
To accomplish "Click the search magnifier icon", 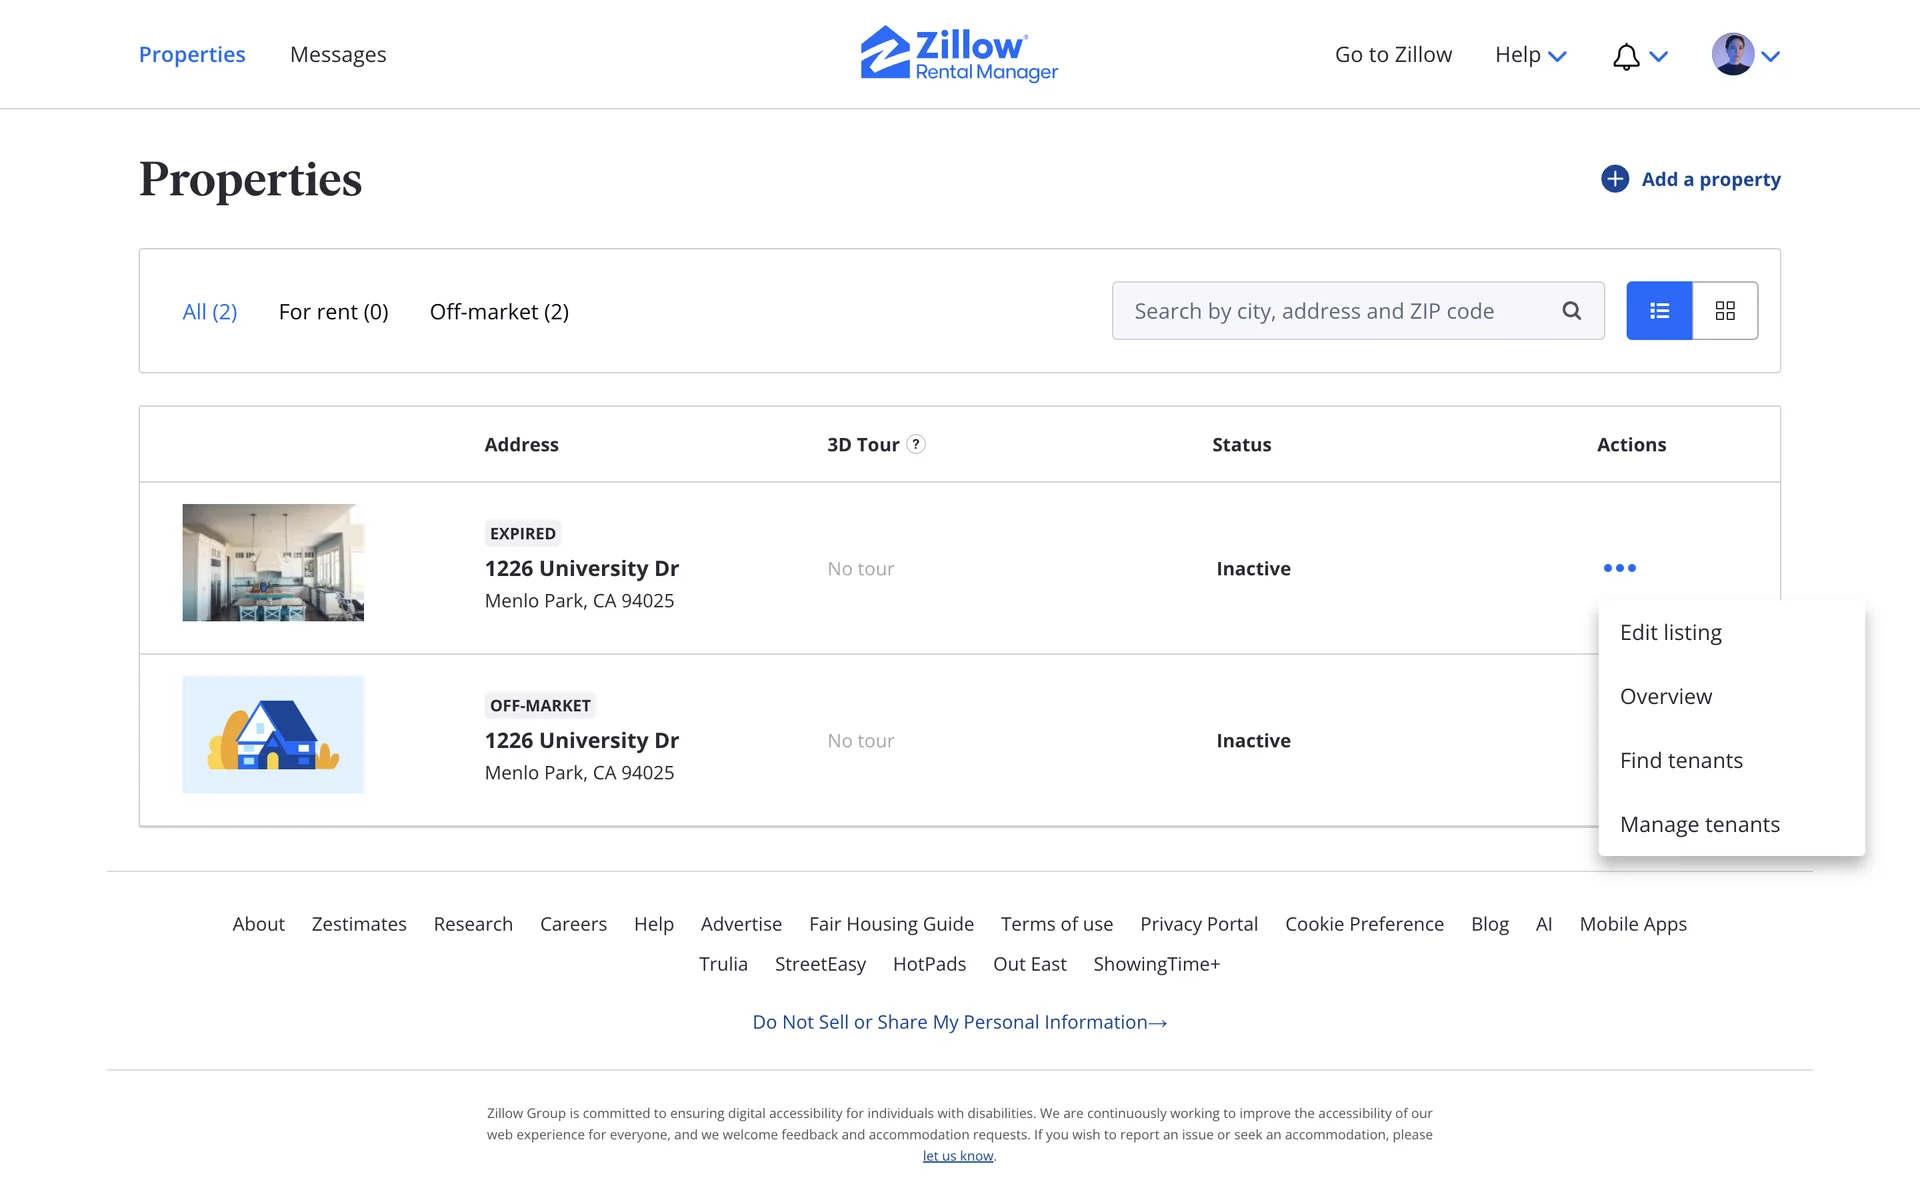I will [1572, 311].
